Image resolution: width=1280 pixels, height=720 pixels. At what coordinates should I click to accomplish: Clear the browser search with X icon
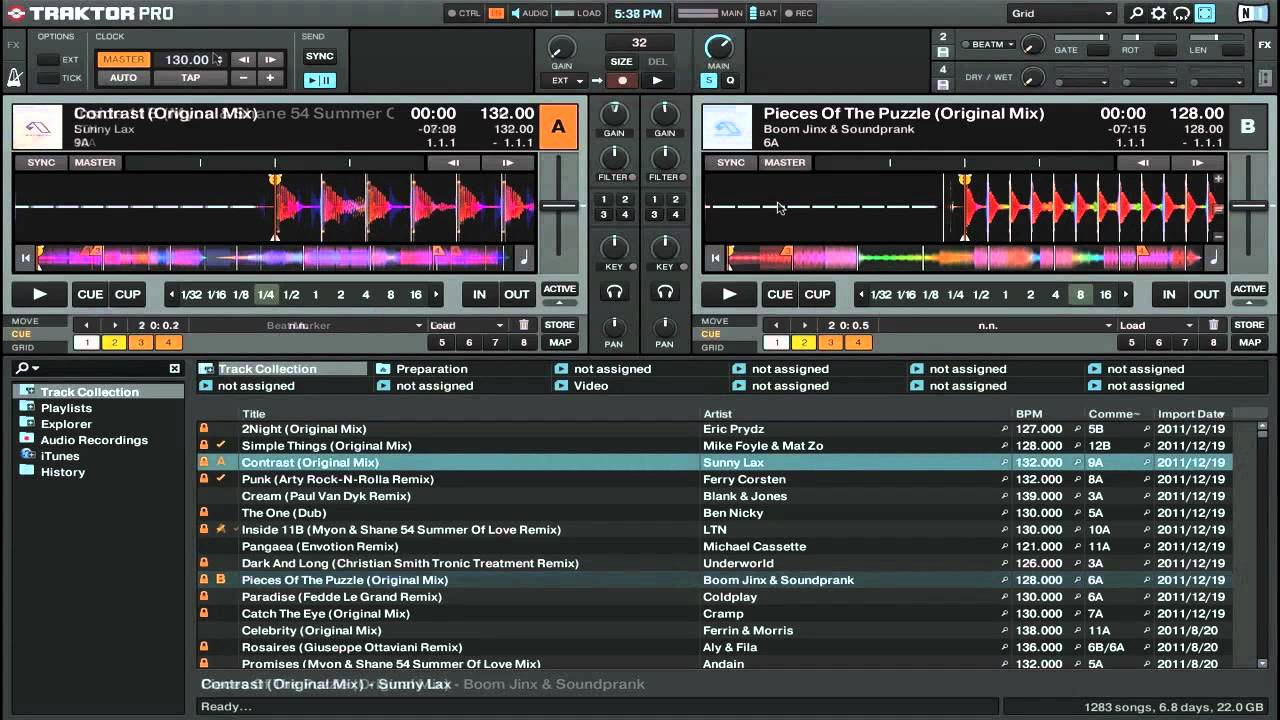pos(174,368)
